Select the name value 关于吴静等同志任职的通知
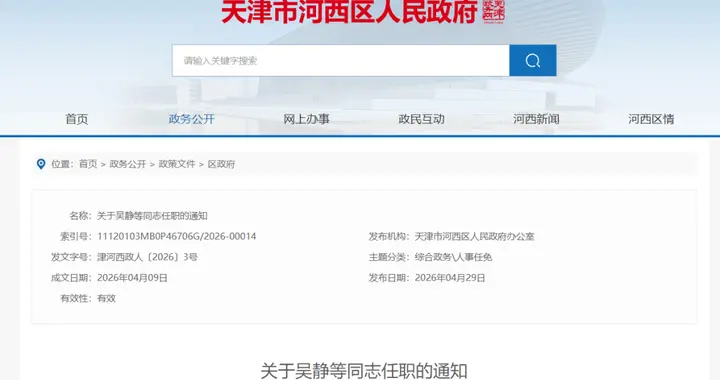 click(x=152, y=216)
